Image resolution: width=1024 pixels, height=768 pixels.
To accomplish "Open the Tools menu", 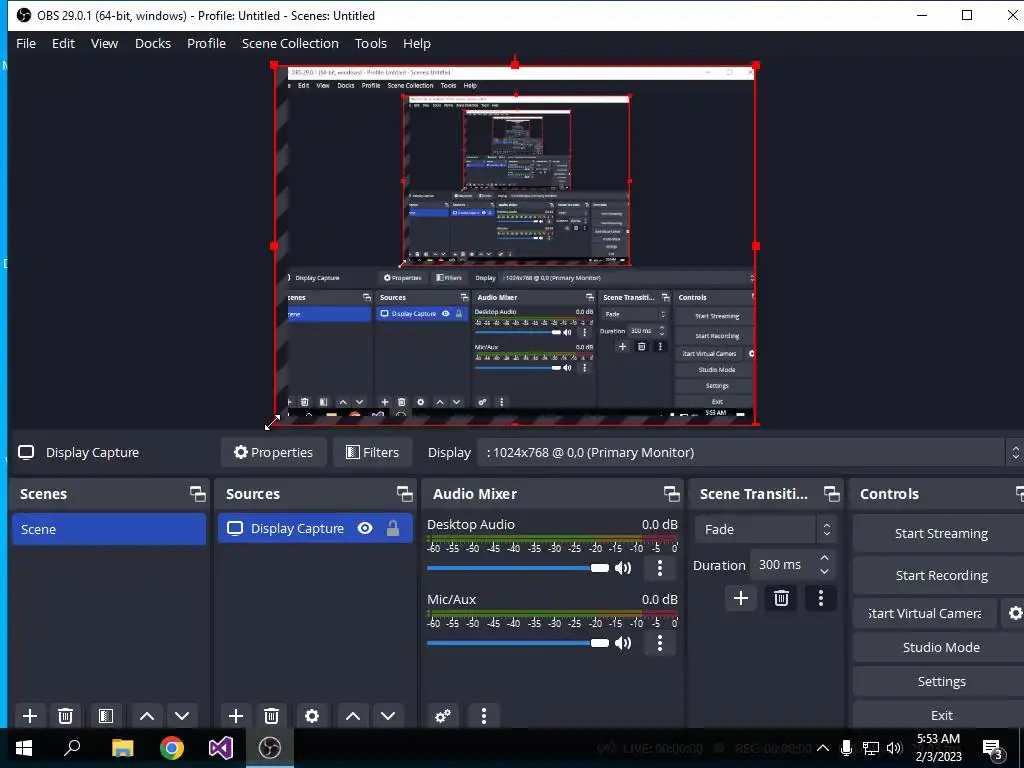I will click(x=371, y=43).
